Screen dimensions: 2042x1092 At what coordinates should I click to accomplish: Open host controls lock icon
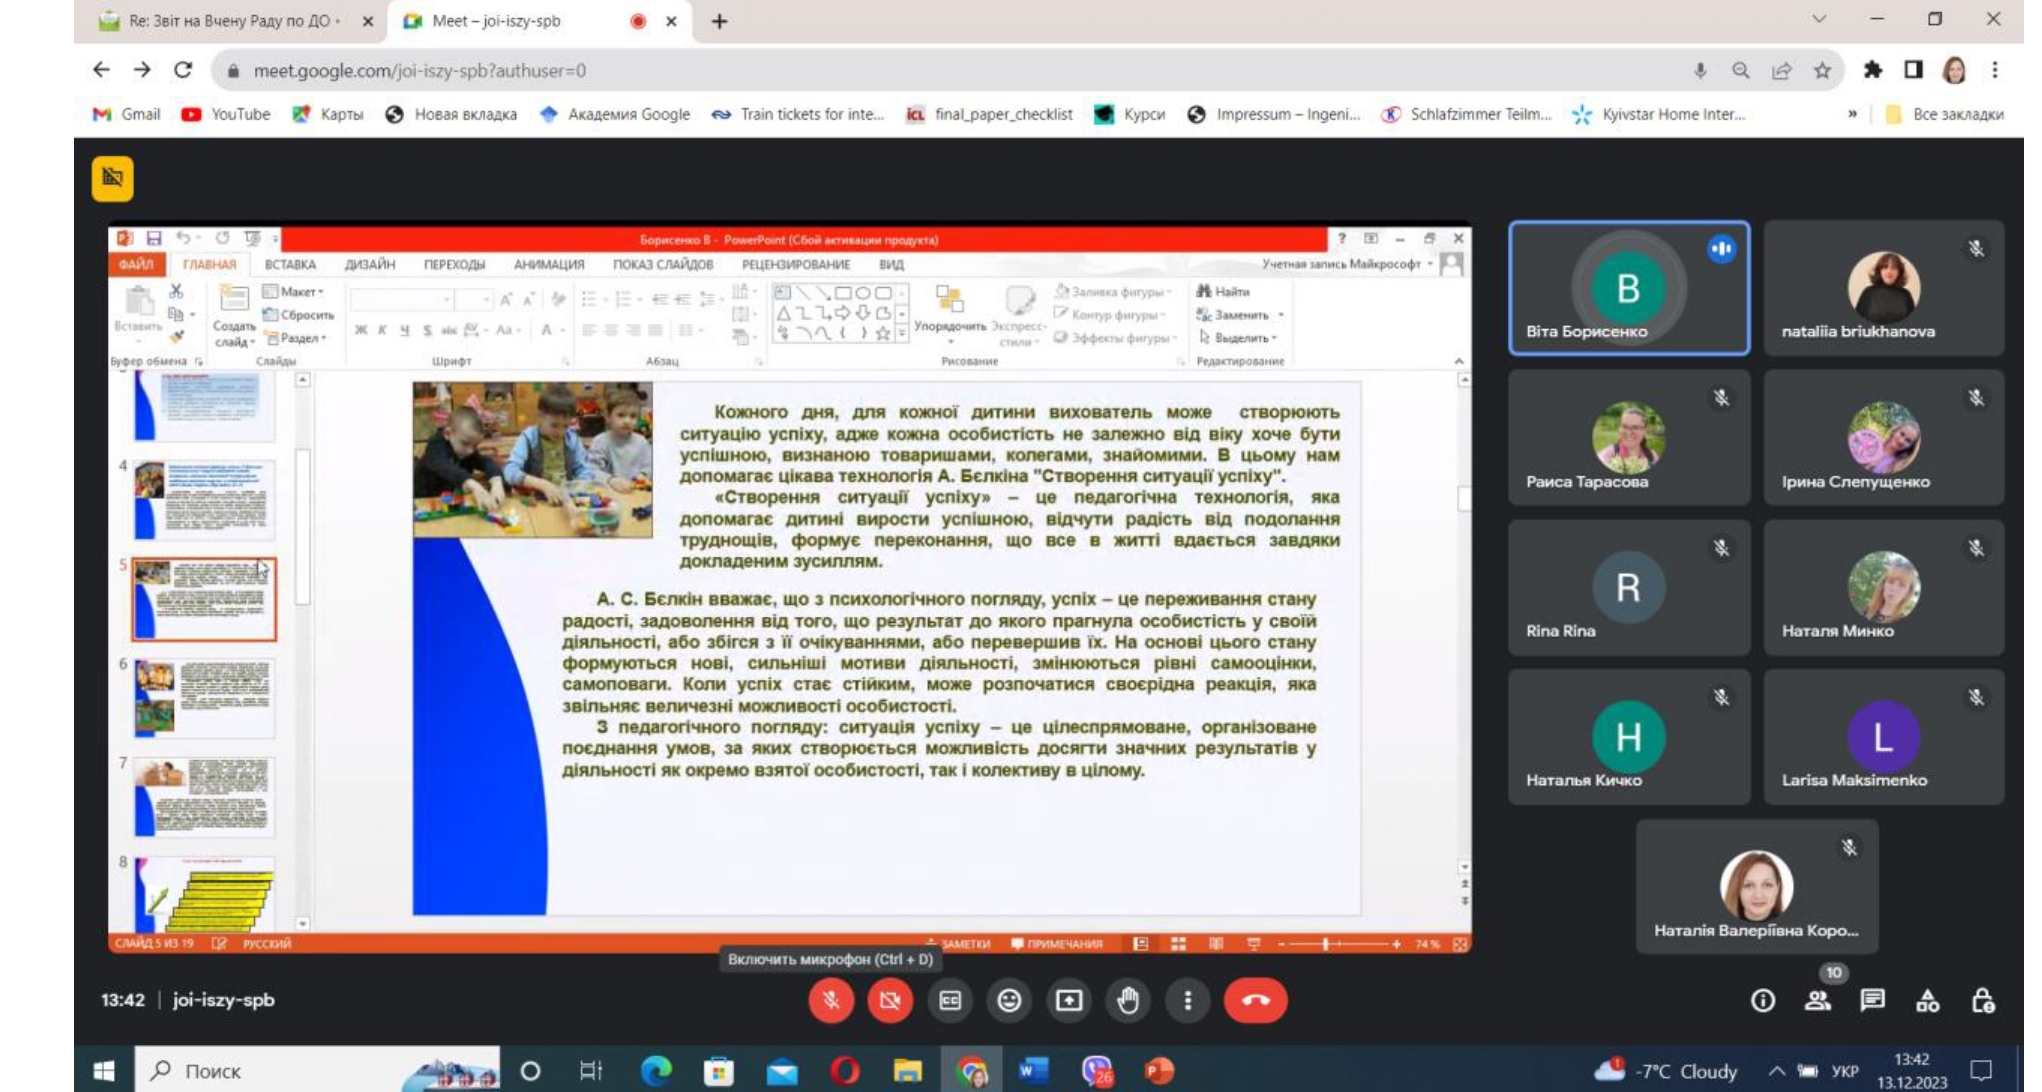coord(1982,1000)
